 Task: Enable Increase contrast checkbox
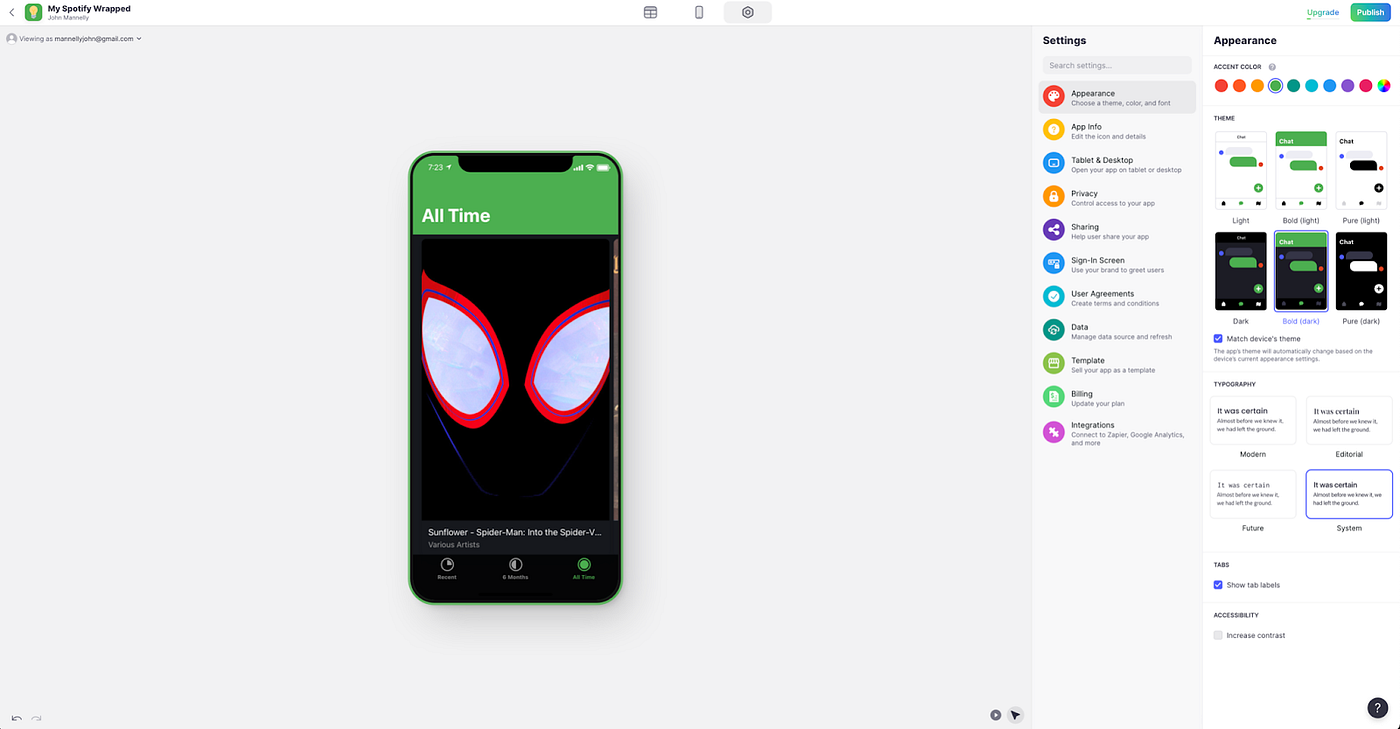coord(1218,635)
